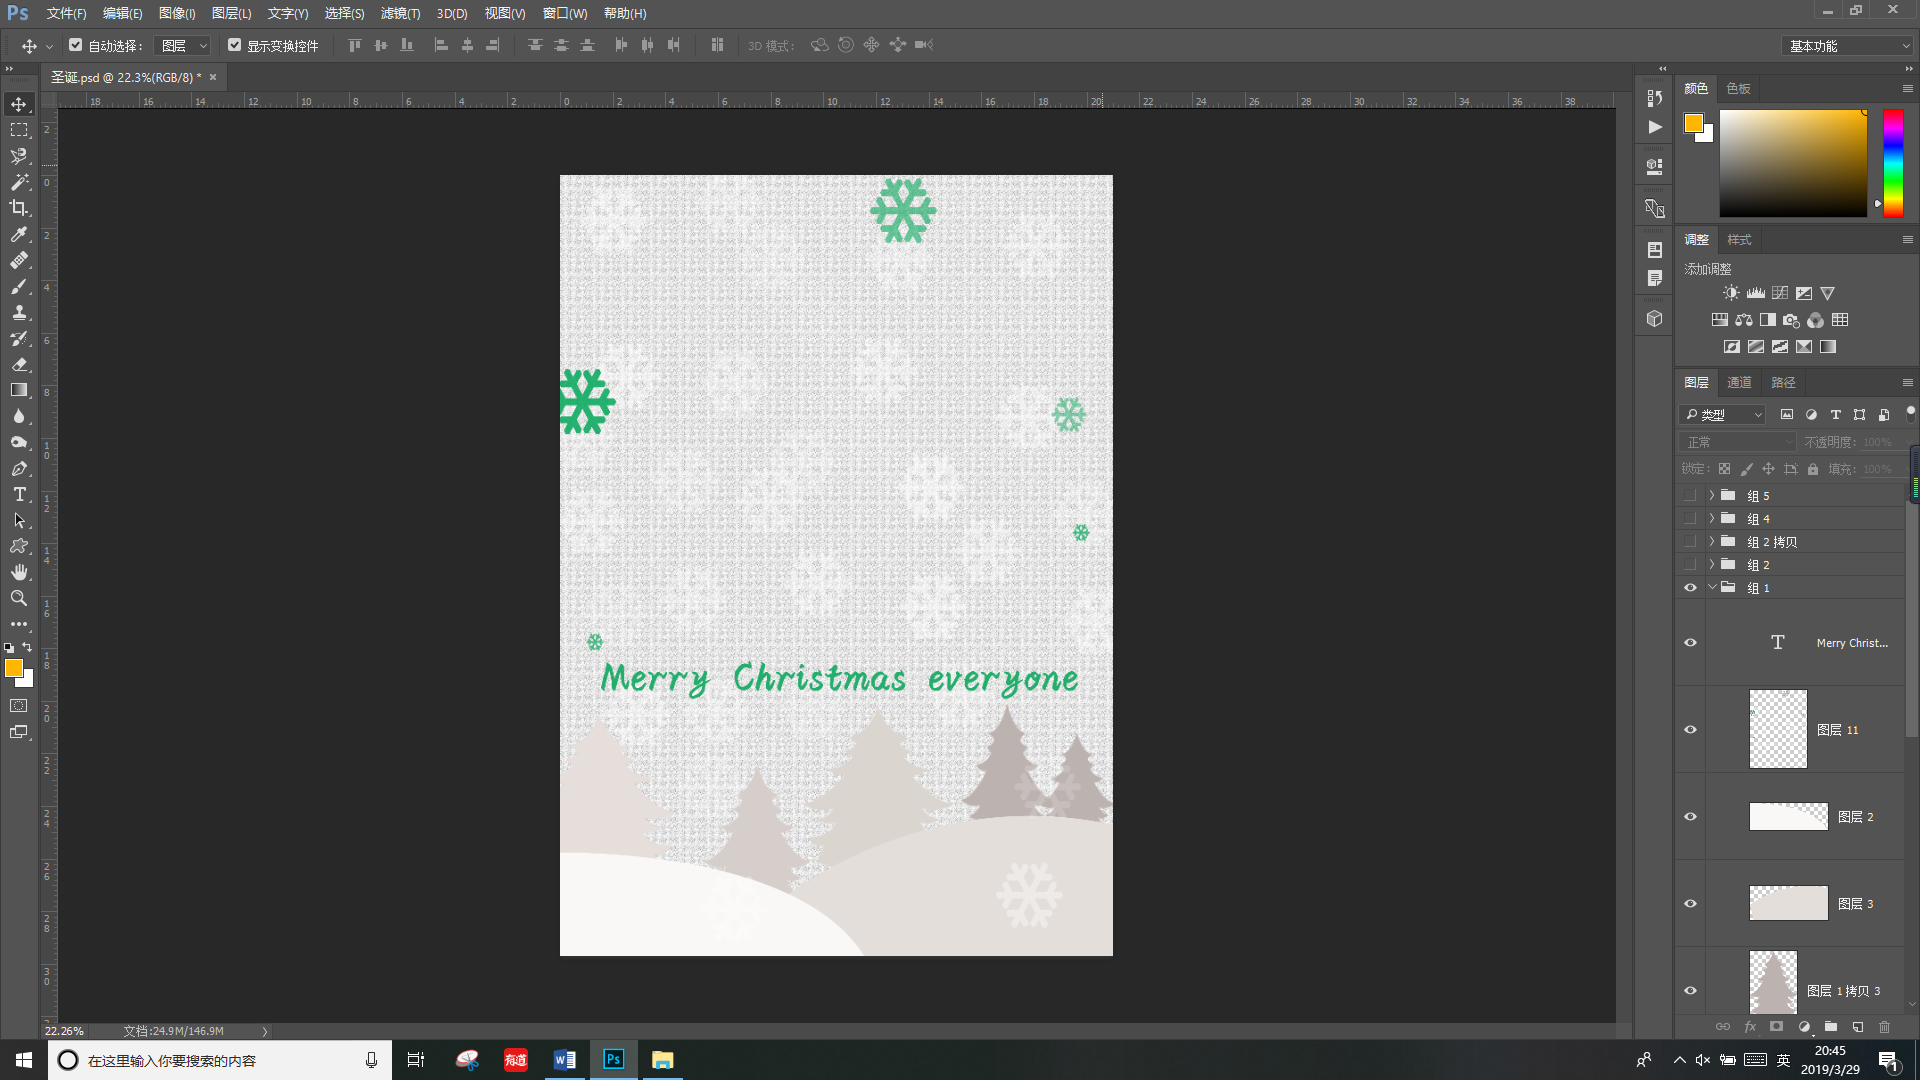Select the Brush tool
The width and height of the screenshot is (1920, 1080).
point(19,286)
